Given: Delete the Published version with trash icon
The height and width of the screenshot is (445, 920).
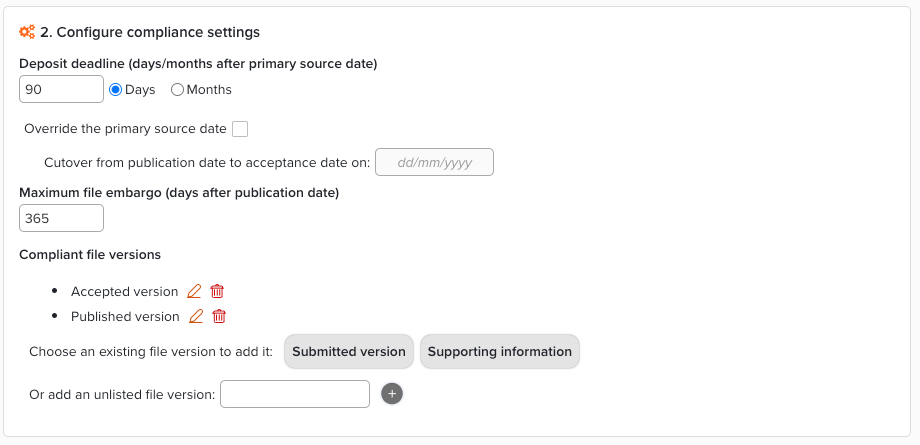Looking at the screenshot, I should [220, 316].
